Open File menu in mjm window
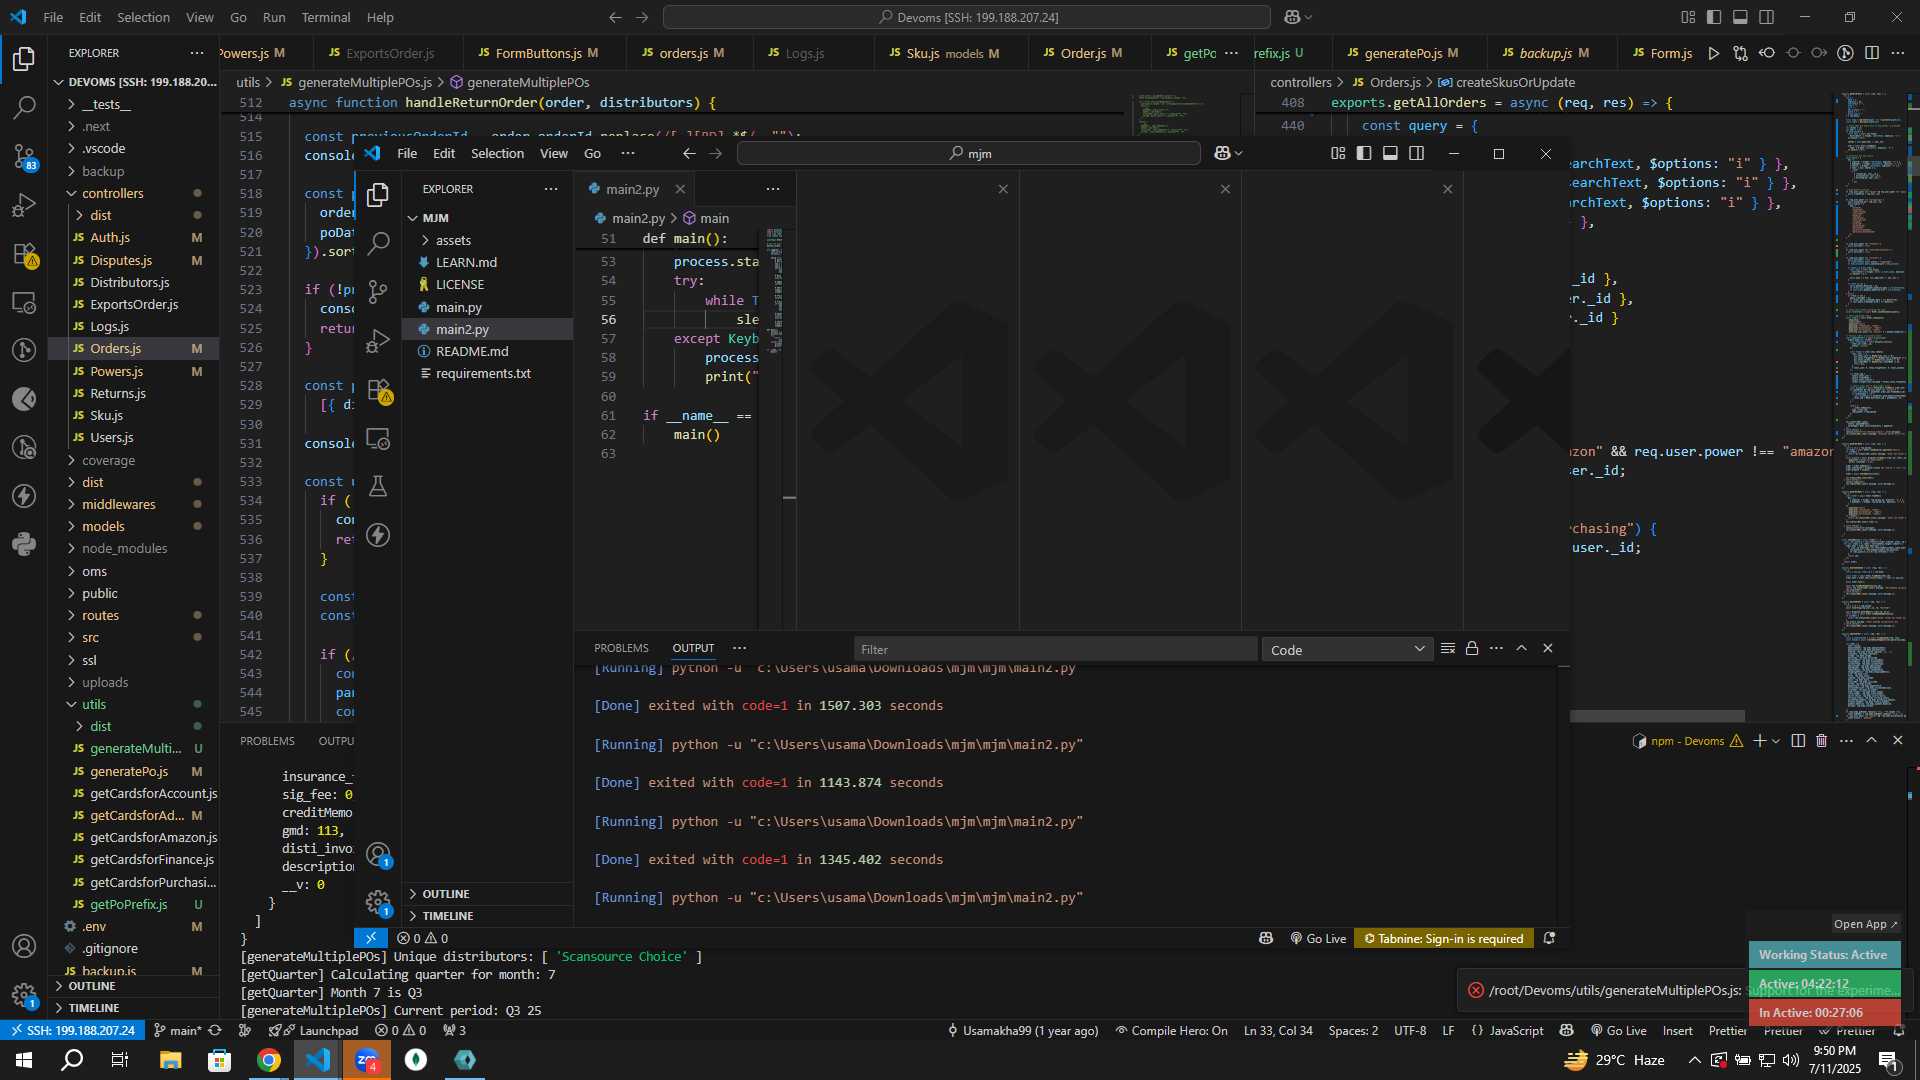The height and width of the screenshot is (1080, 1920). coord(407,153)
